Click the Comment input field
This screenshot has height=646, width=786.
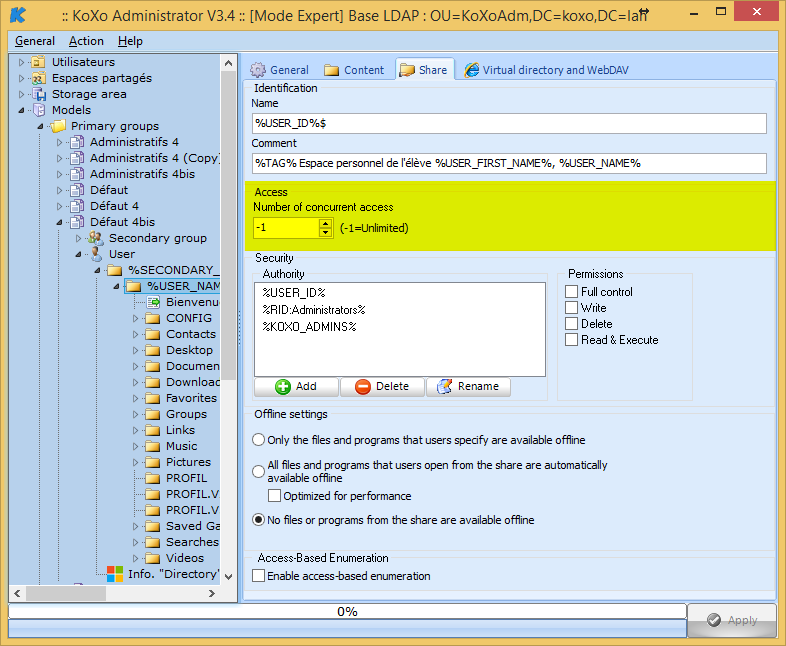click(x=509, y=163)
